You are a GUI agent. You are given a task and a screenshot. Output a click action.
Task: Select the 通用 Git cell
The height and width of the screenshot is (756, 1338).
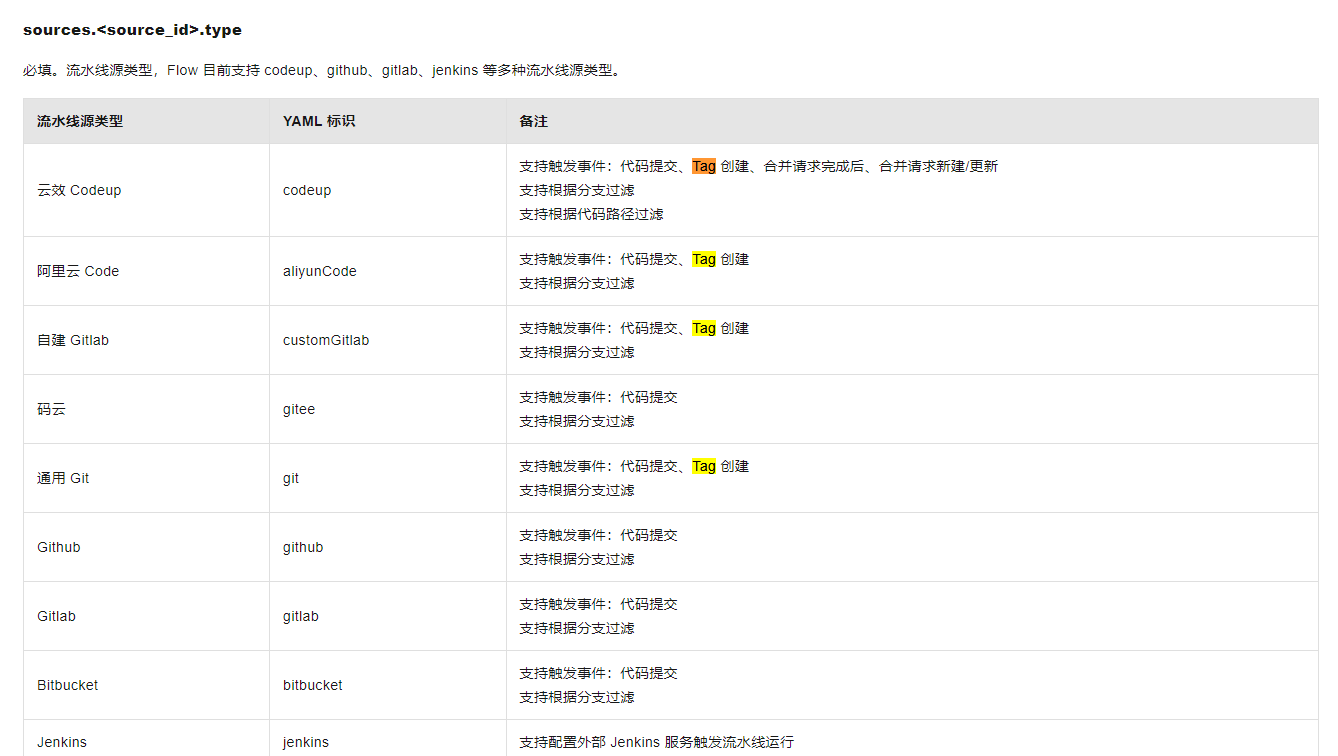[146, 478]
